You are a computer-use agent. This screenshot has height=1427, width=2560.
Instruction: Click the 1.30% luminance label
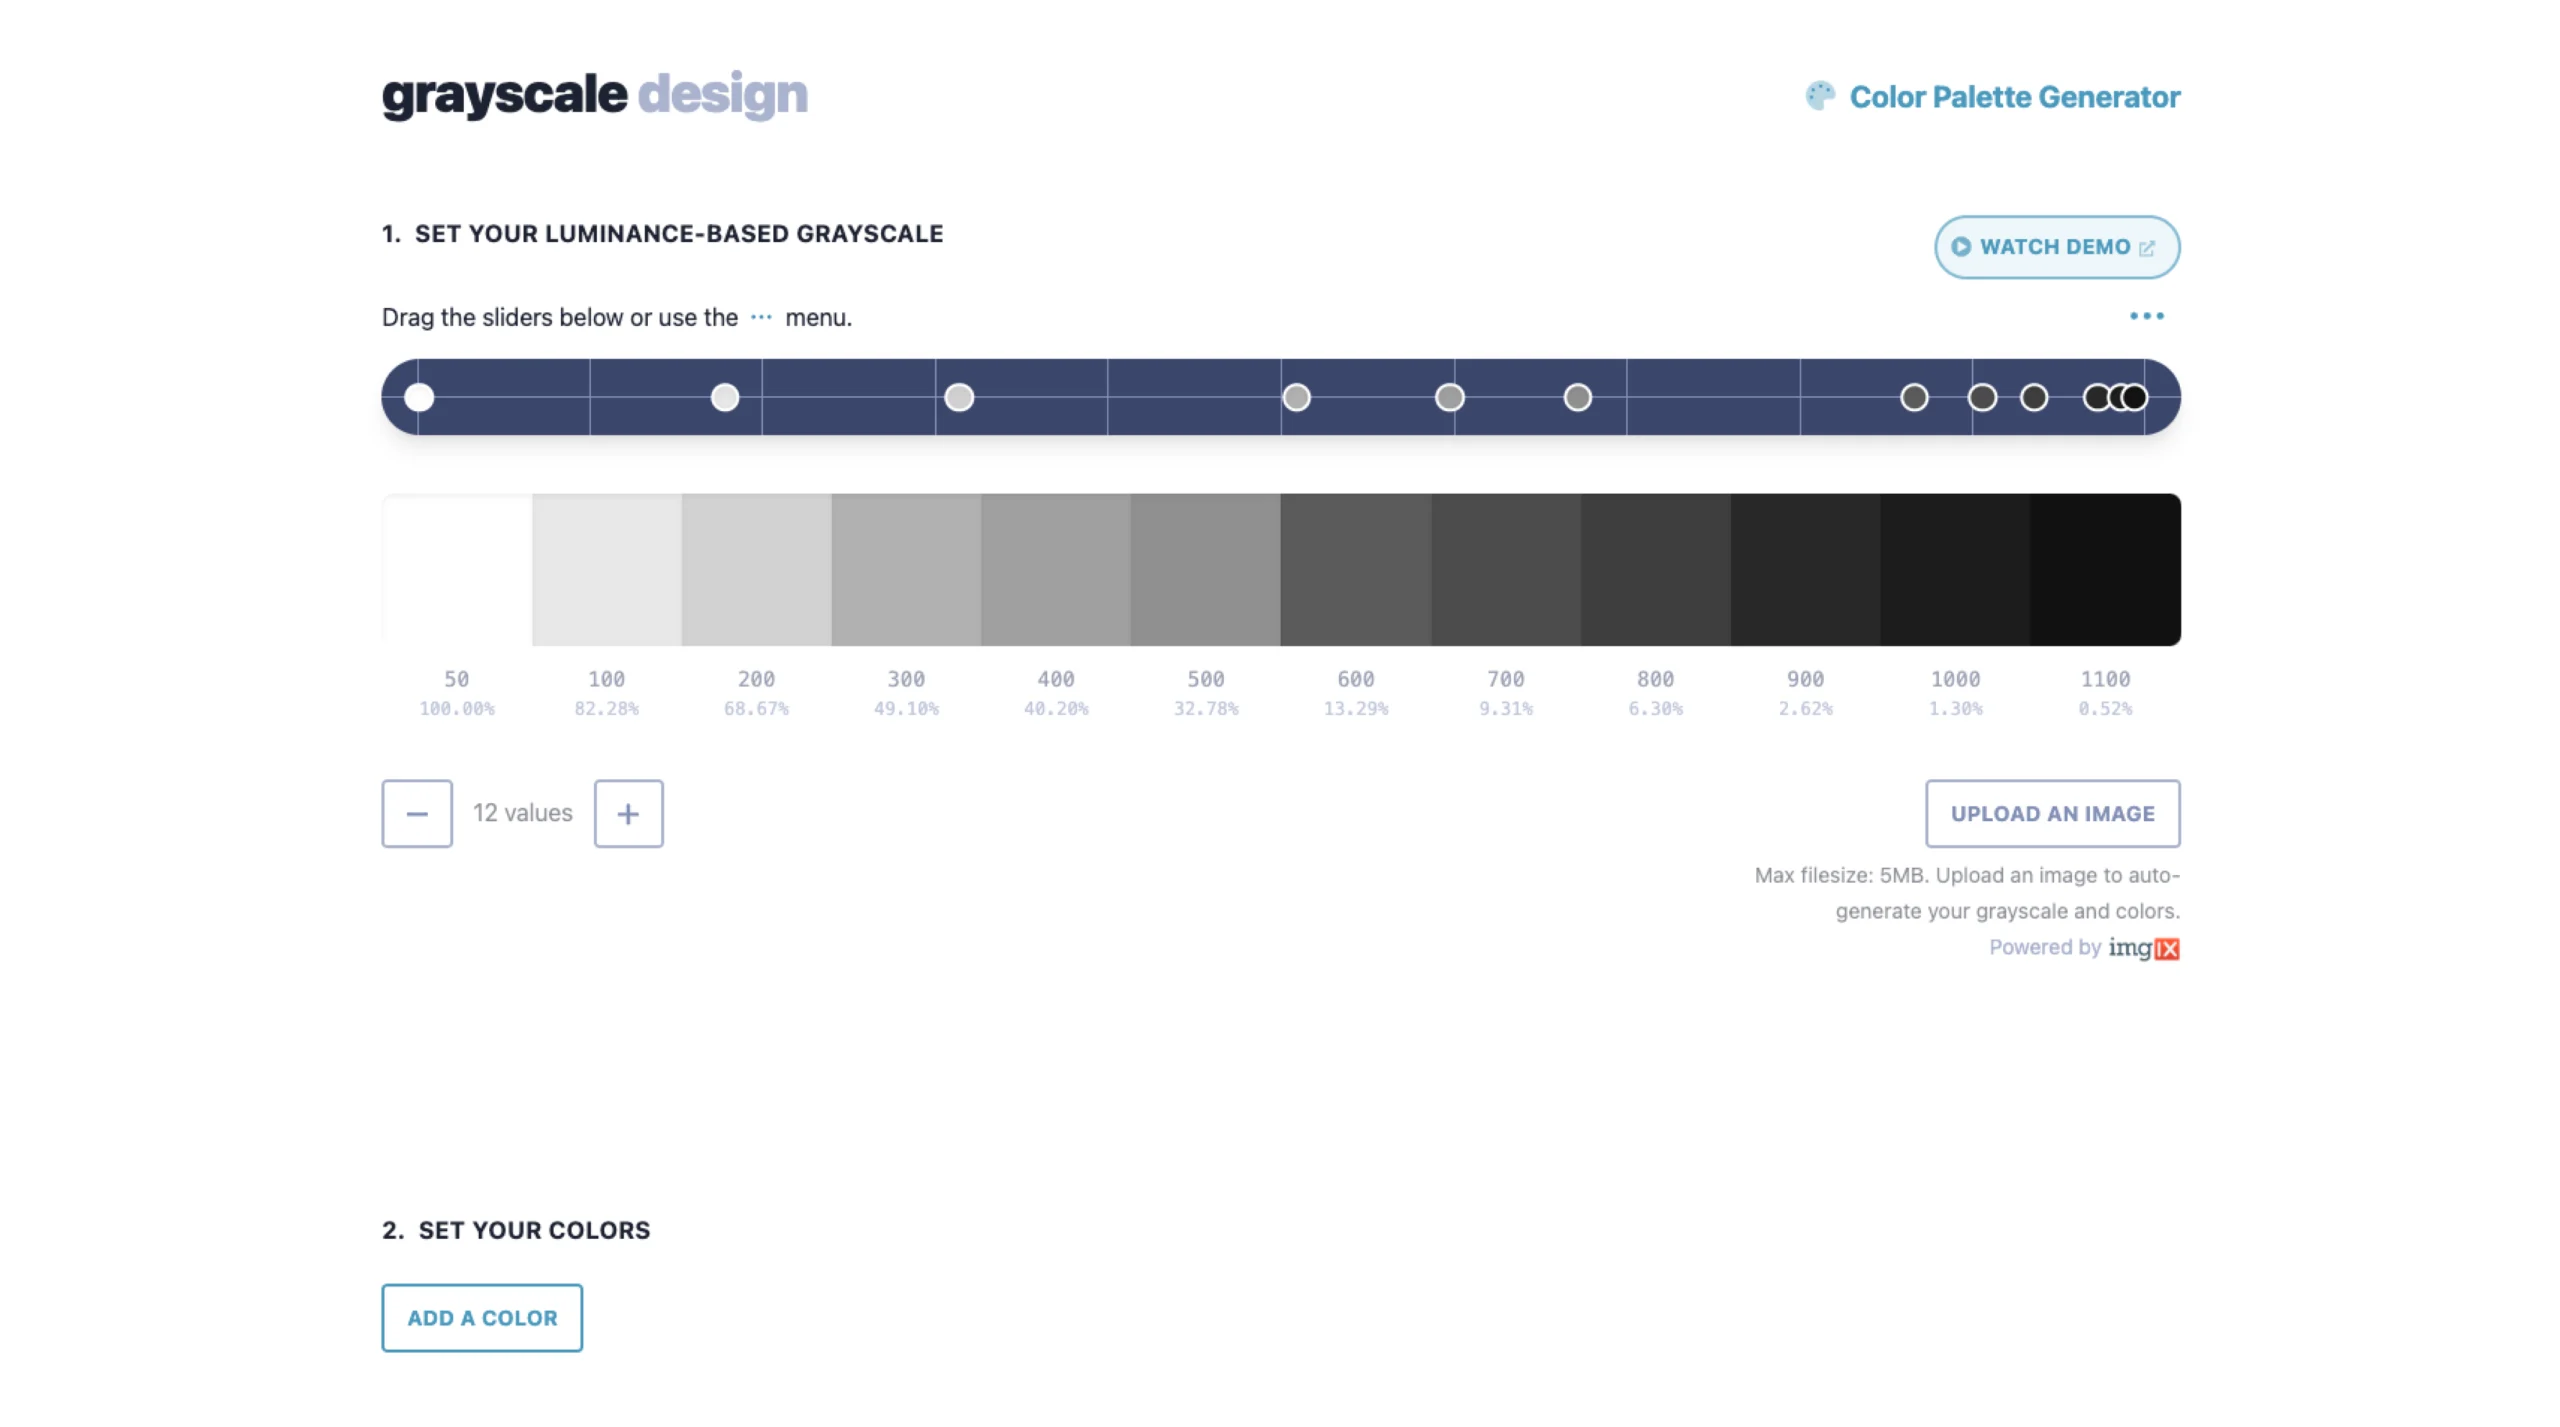tap(1956, 708)
